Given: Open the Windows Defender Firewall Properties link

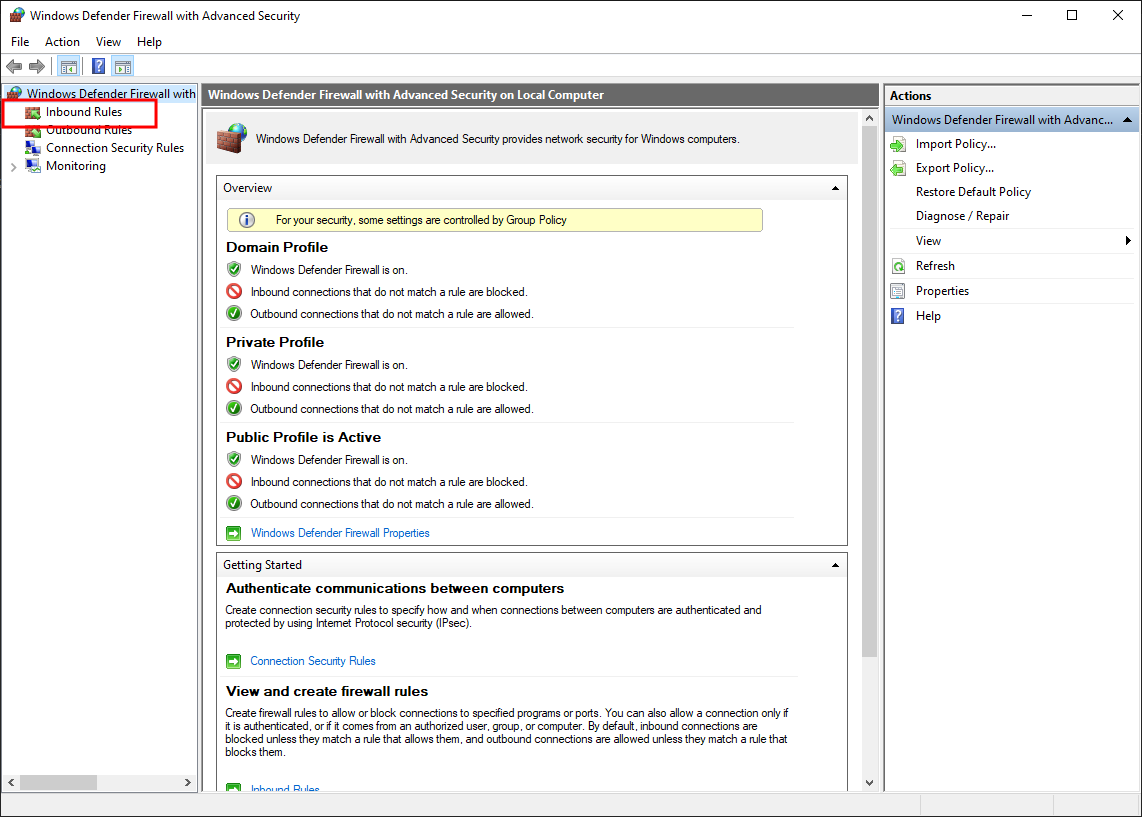Looking at the screenshot, I should coord(340,533).
